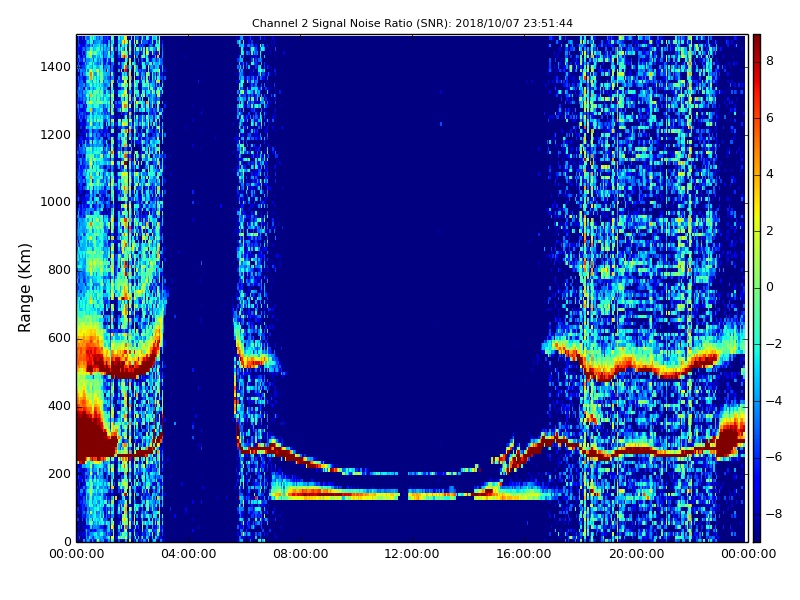
Task: Click the 04:00:00 time axis label
Action: (189, 554)
